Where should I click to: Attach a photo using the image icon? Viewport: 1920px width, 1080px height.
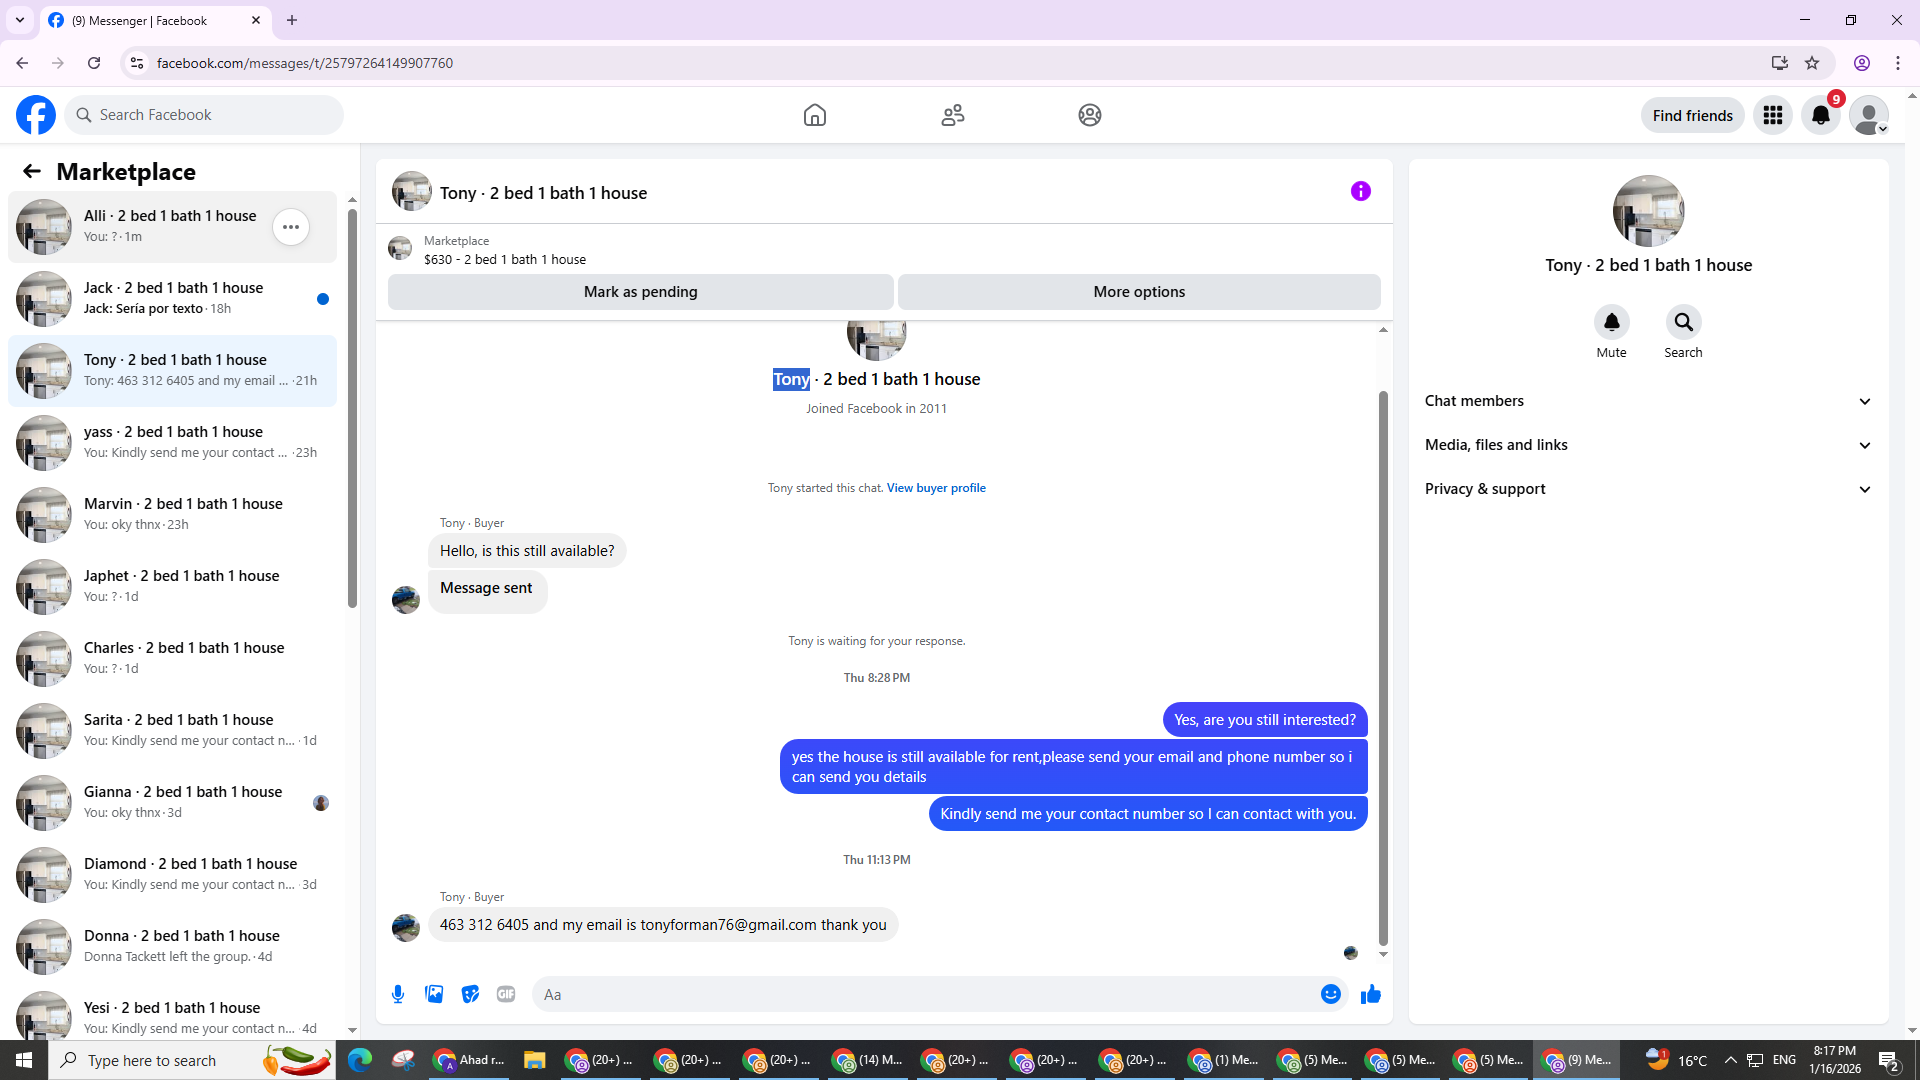(x=434, y=994)
